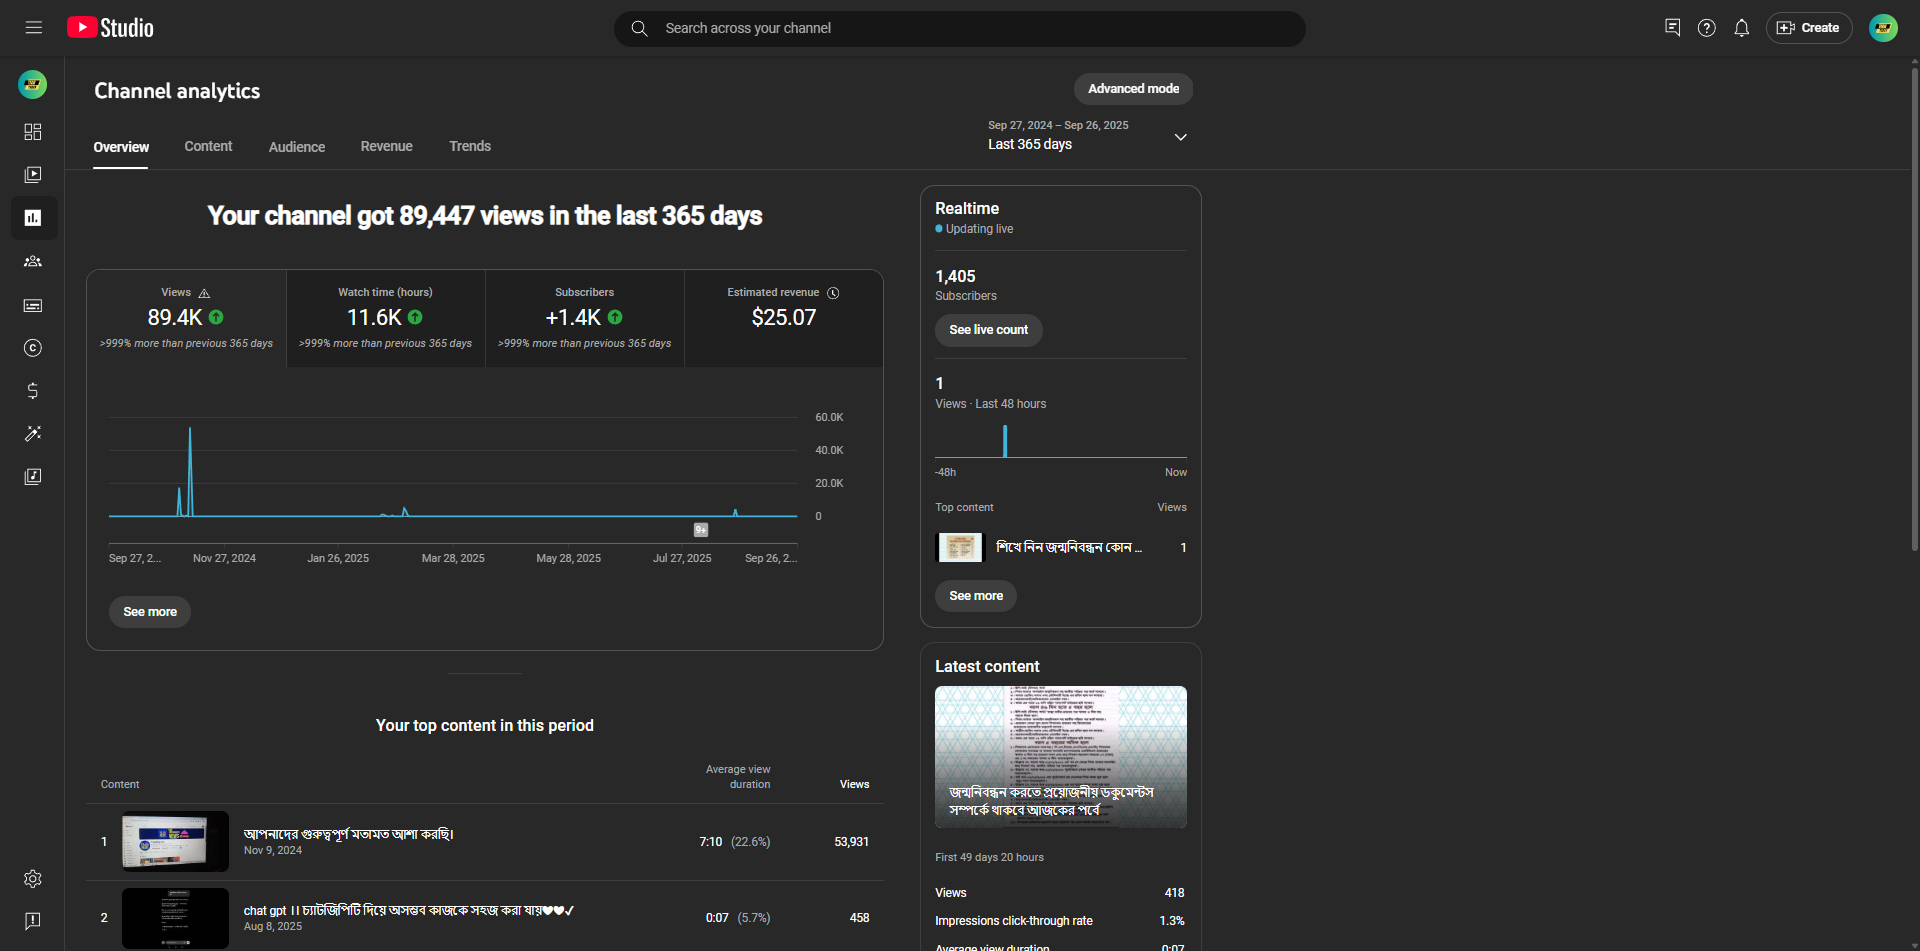
Task: Open the Dashboard icon in sidebar
Action: pyautogui.click(x=33, y=132)
